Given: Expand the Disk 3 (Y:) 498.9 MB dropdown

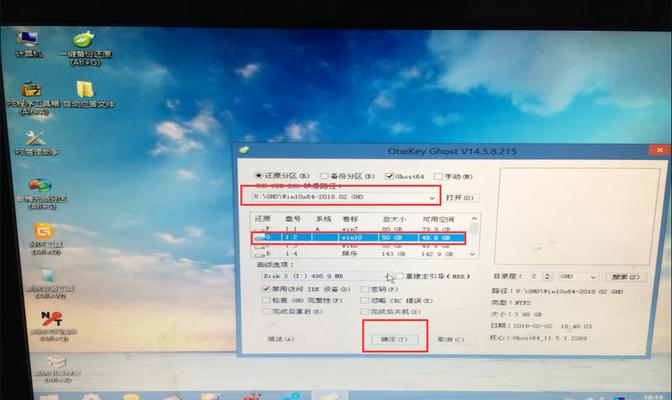Looking at the screenshot, I should 389,277.
